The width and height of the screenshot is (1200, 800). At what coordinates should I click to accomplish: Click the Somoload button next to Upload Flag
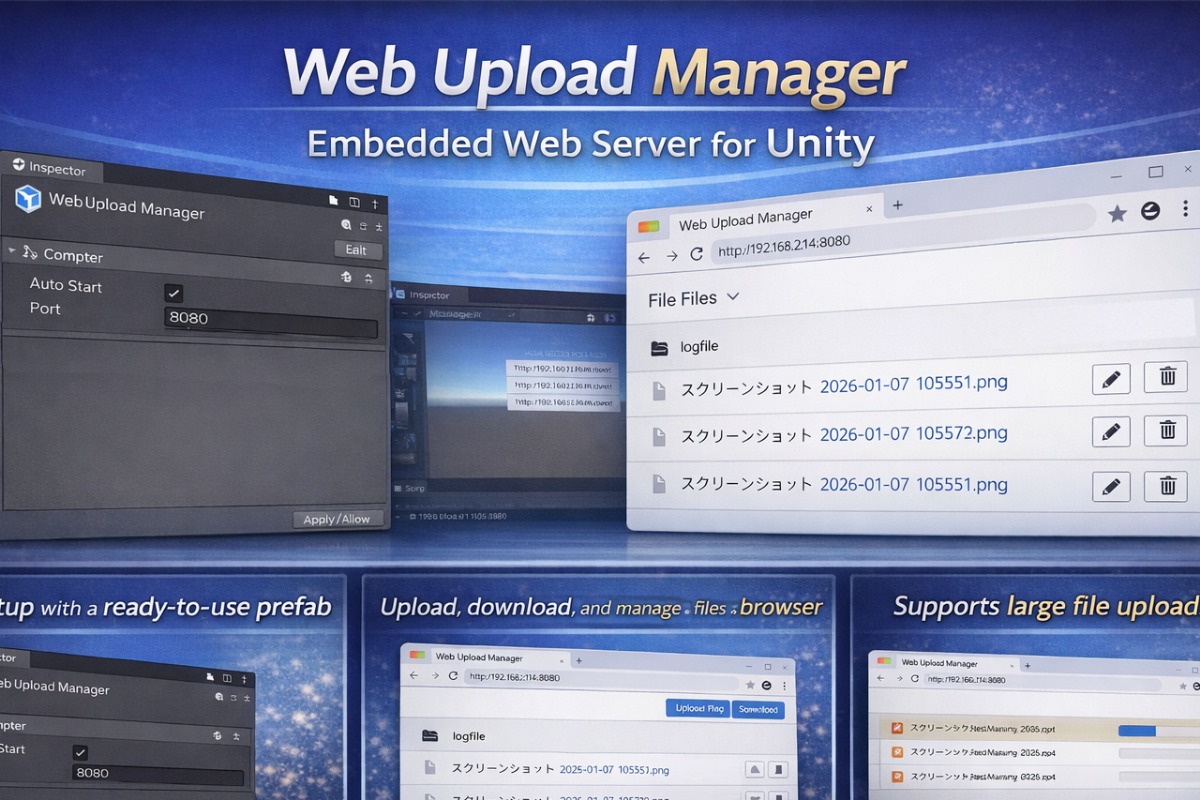tap(758, 709)
